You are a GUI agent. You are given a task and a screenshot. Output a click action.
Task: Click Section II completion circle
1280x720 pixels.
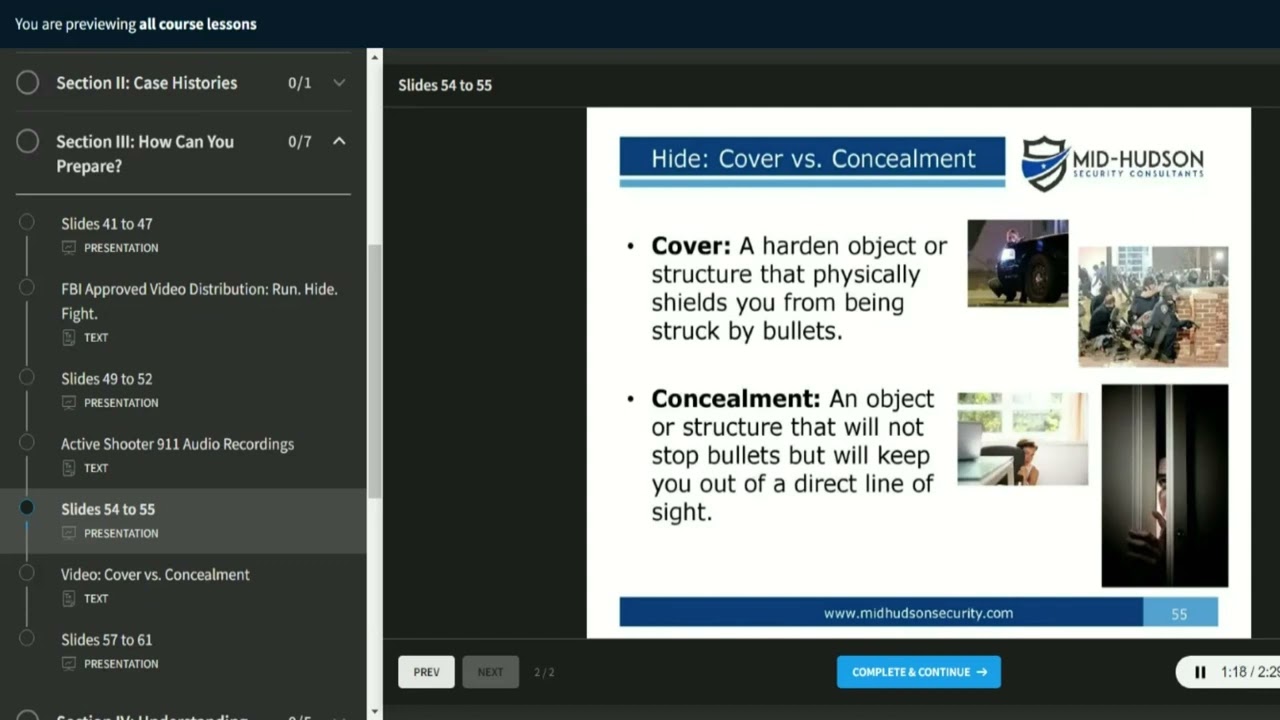(28, 83)
